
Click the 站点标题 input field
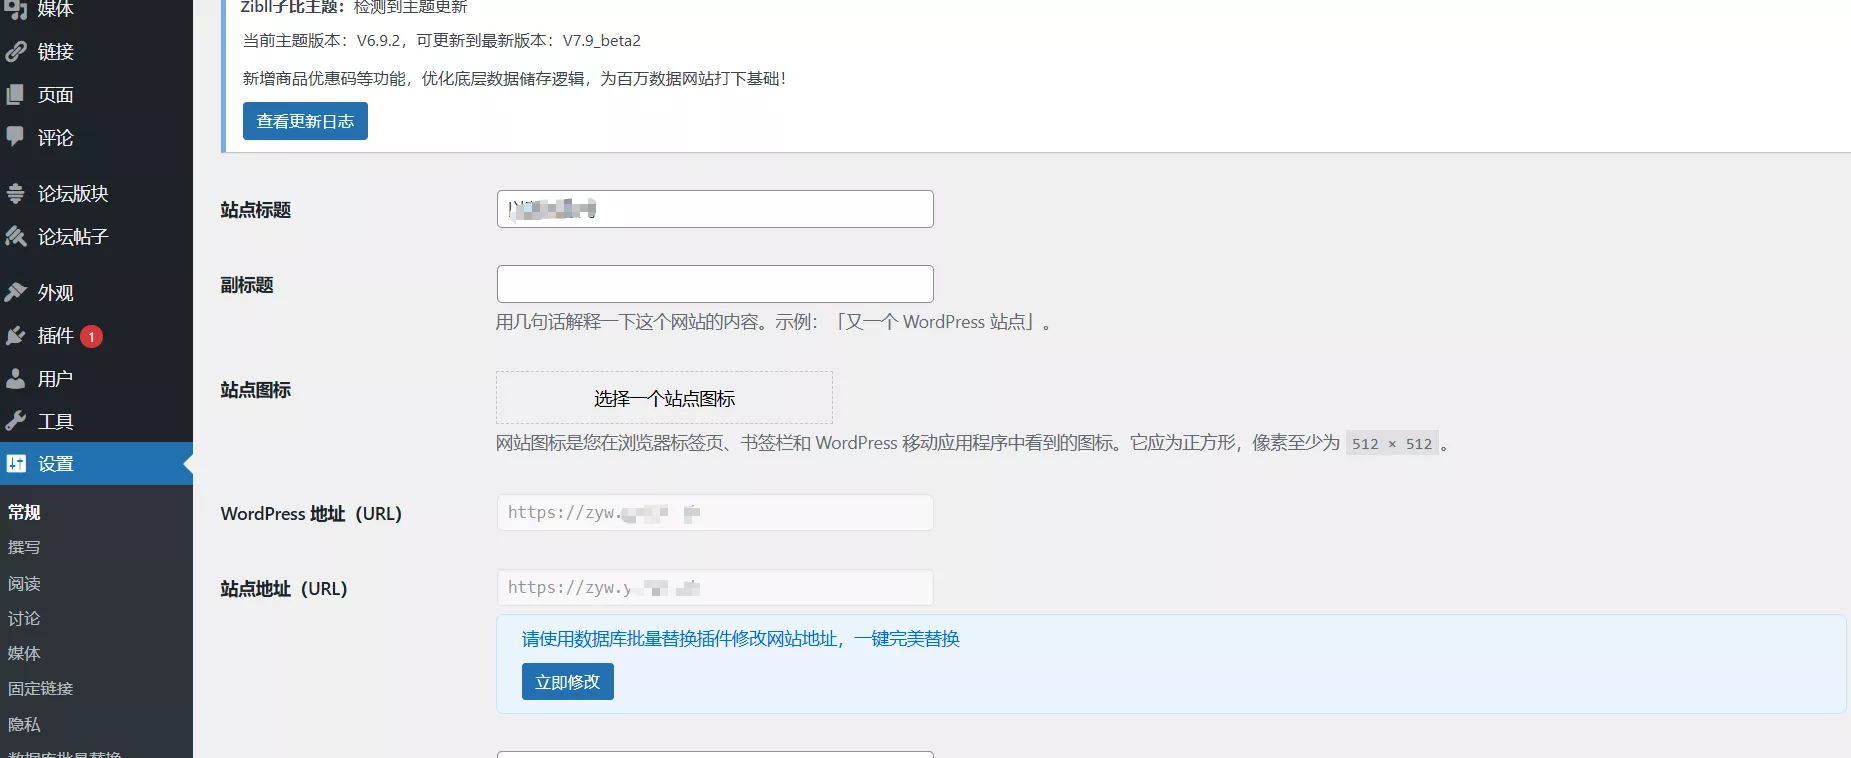(715, 209)
